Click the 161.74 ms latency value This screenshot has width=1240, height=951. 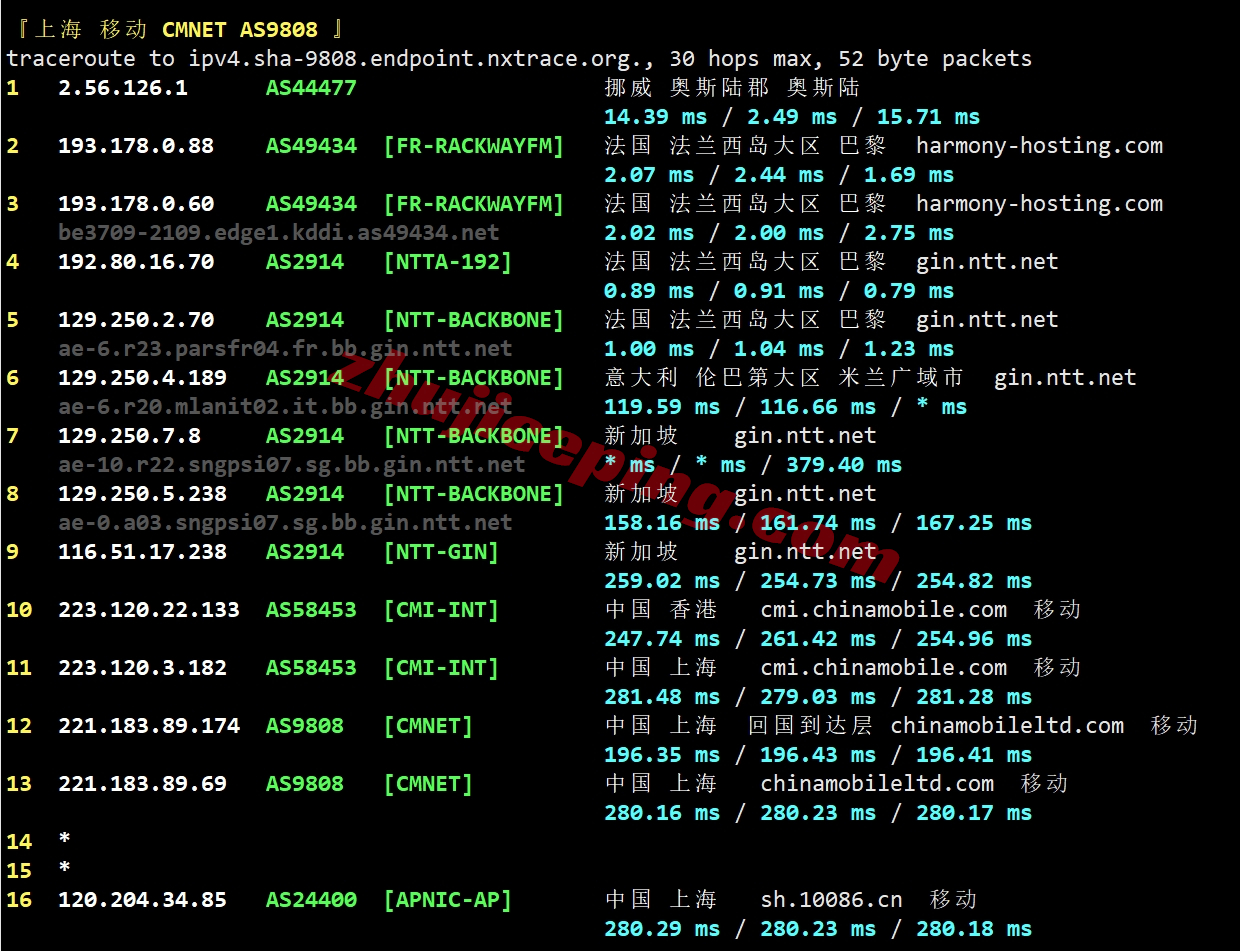[x=818, y=523]
